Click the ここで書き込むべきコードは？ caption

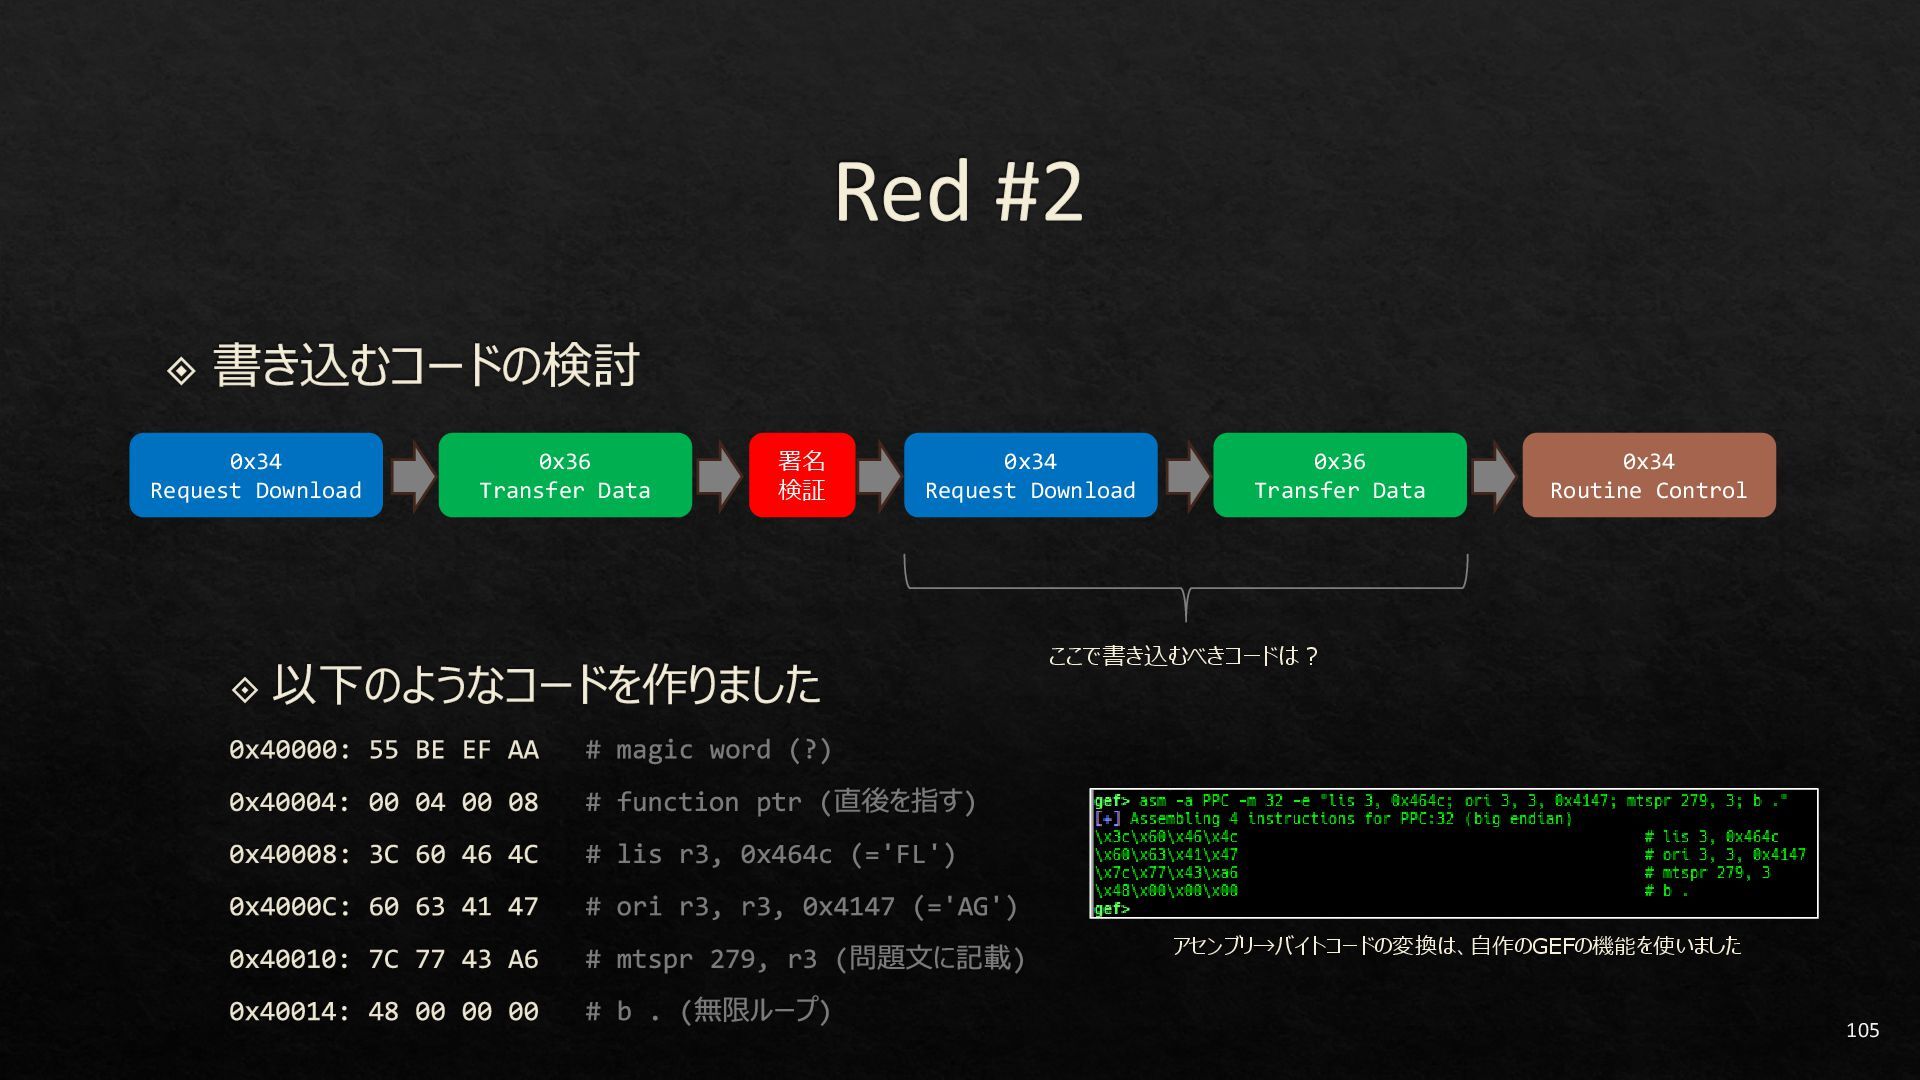point(1183,656)
